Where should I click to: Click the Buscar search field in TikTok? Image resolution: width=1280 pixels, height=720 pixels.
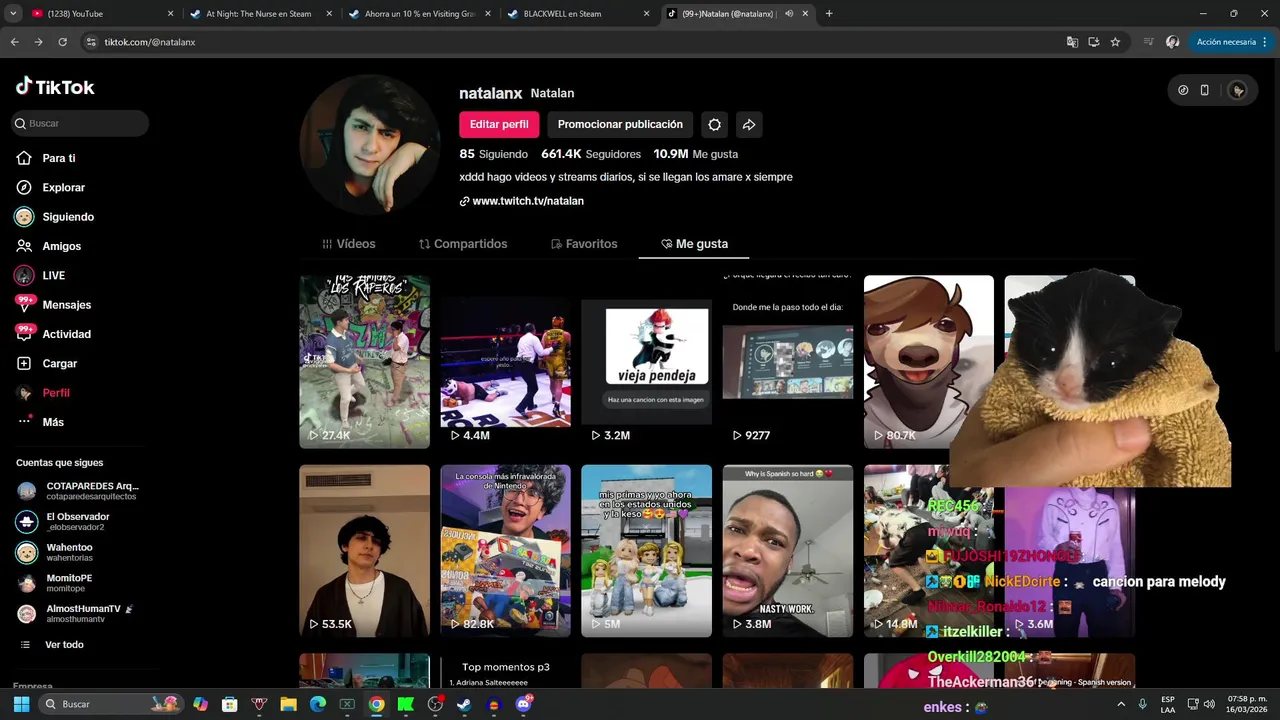coord(80,123)
